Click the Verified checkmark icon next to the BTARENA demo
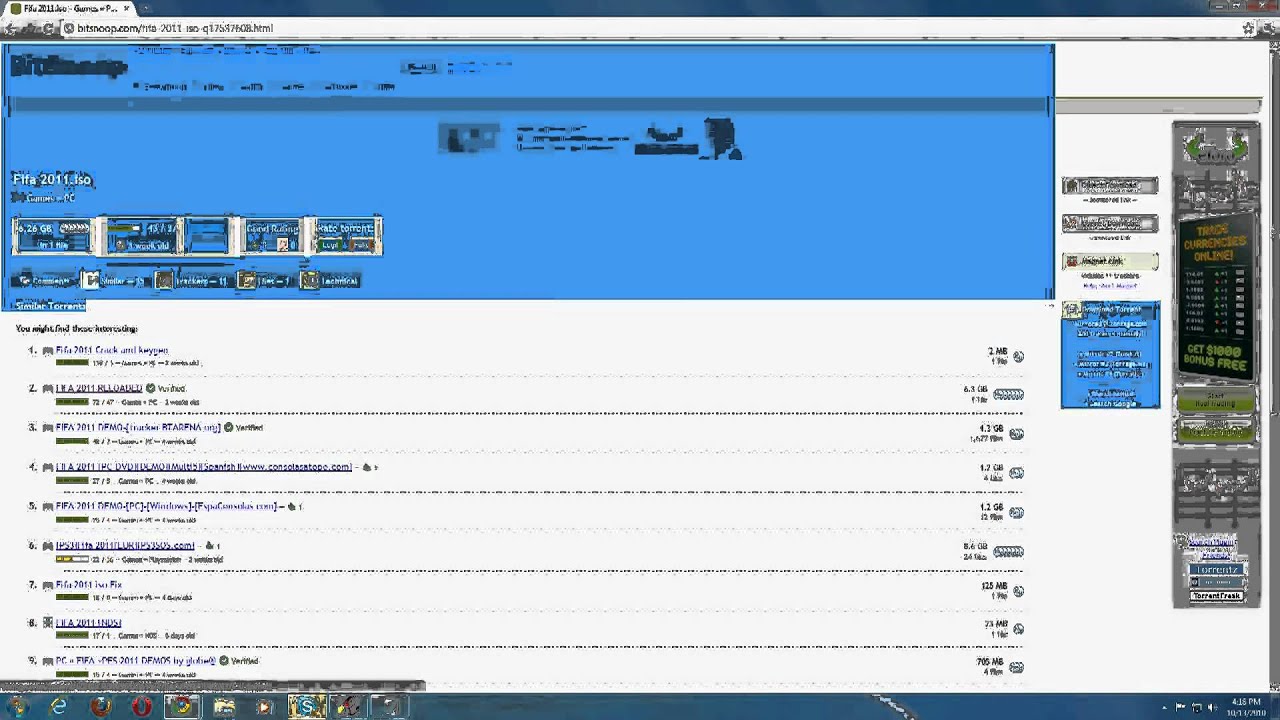Viewport: 1280px width, 720px height. [228, 427]
